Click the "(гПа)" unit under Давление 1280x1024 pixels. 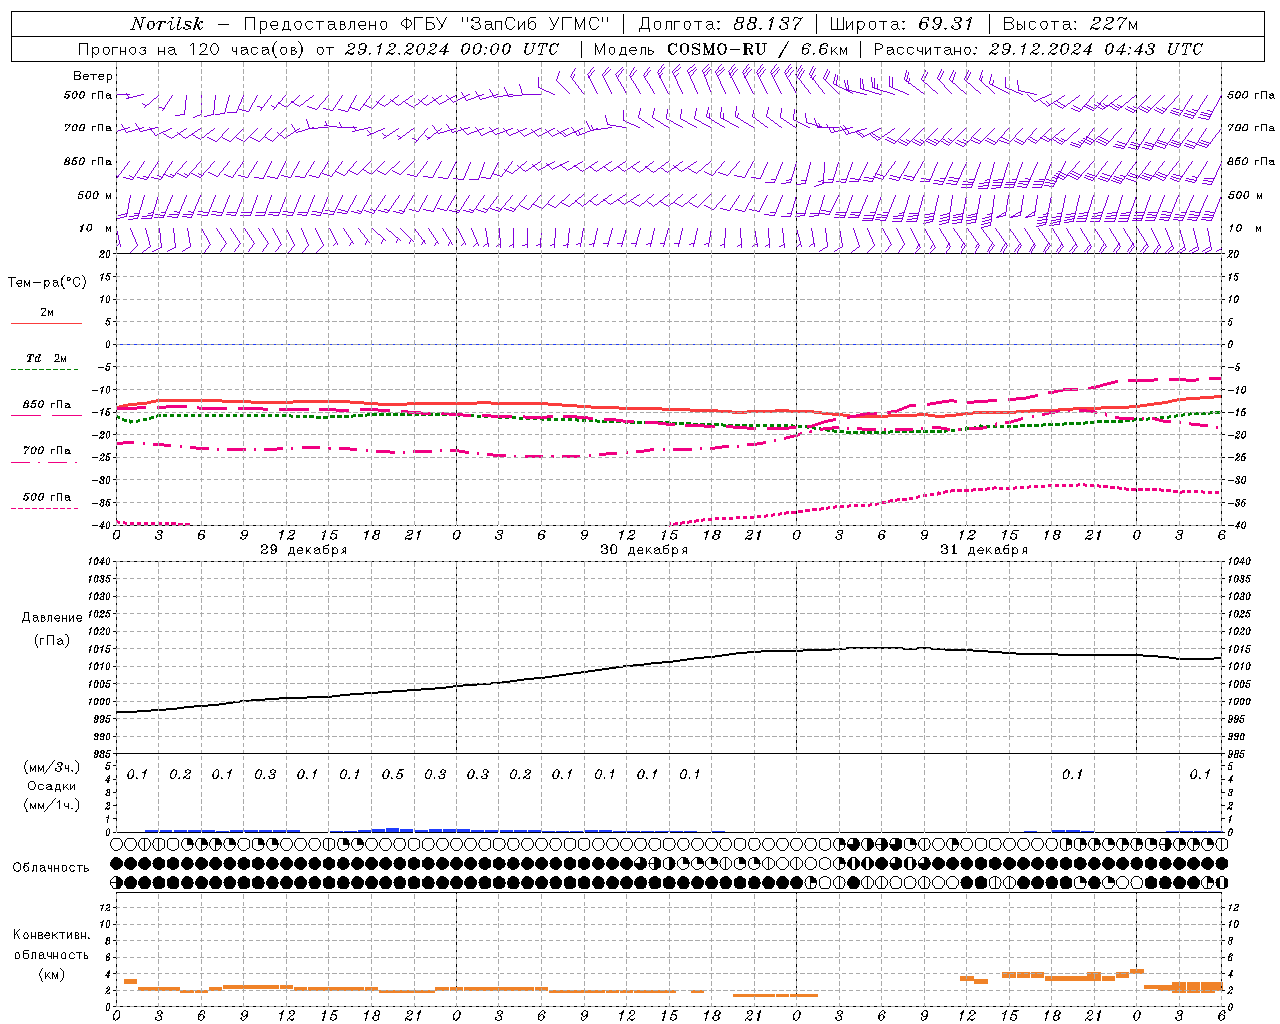point(52,640)
